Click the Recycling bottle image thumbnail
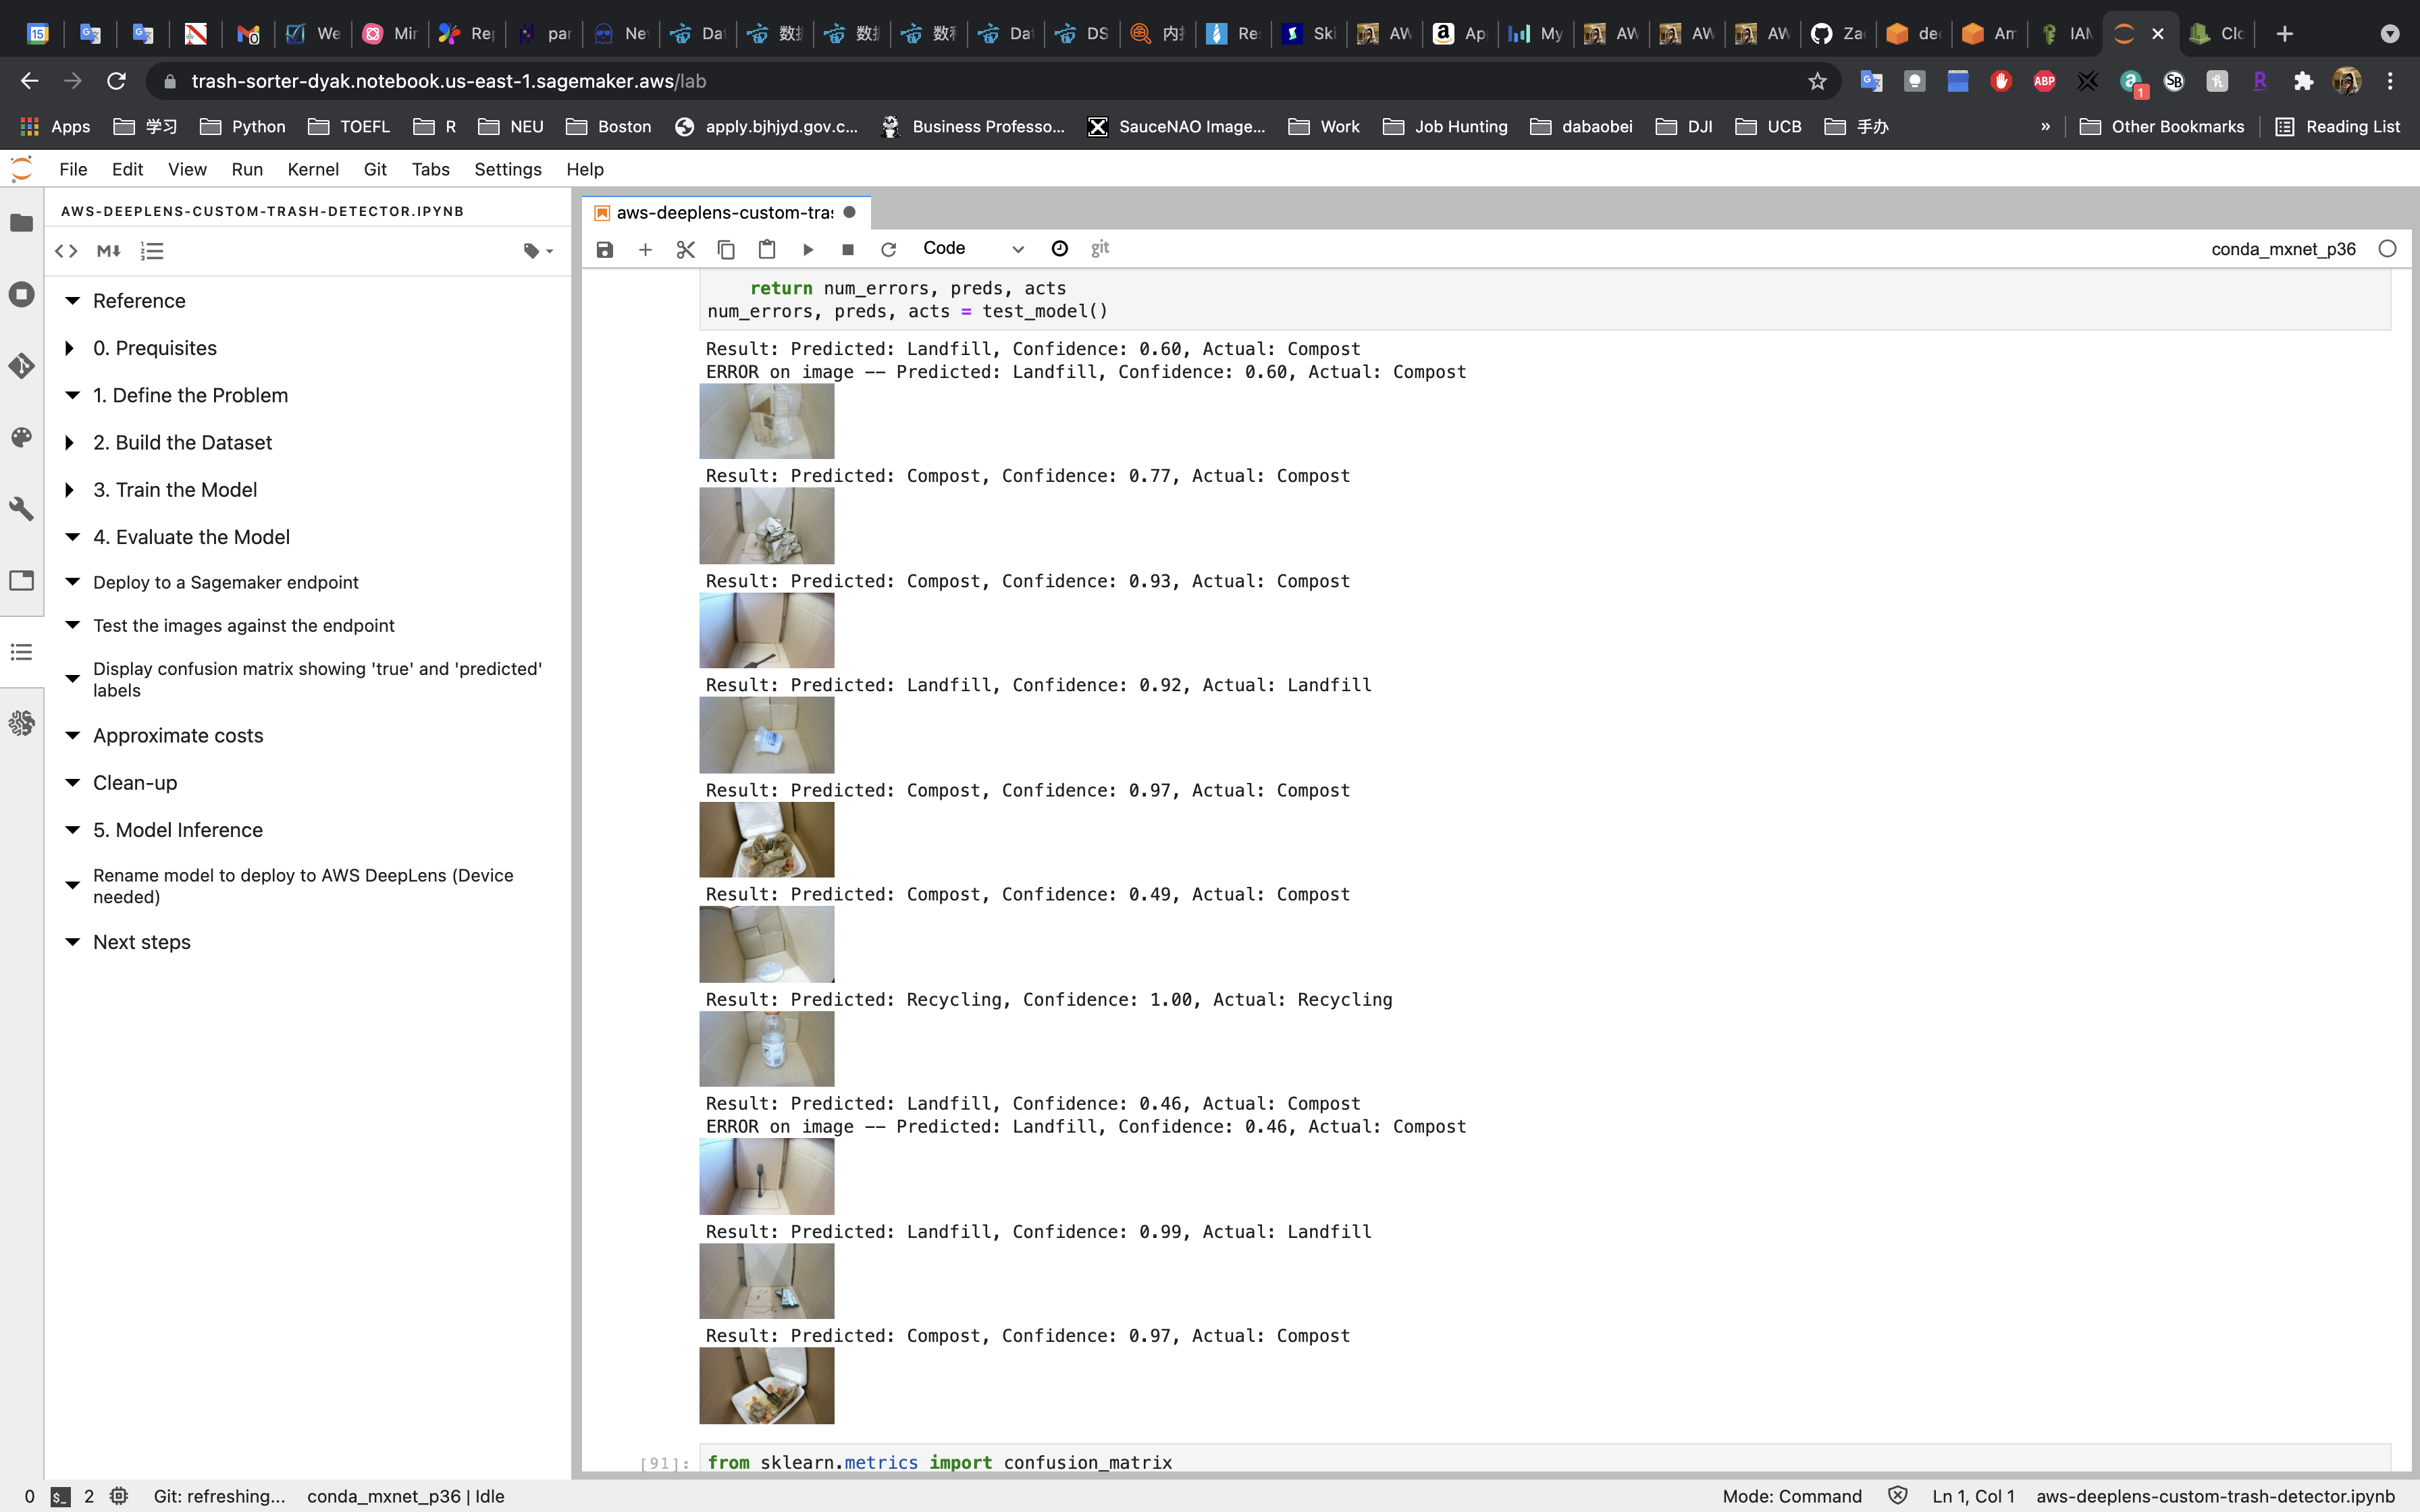 (x=766, y=1049)
